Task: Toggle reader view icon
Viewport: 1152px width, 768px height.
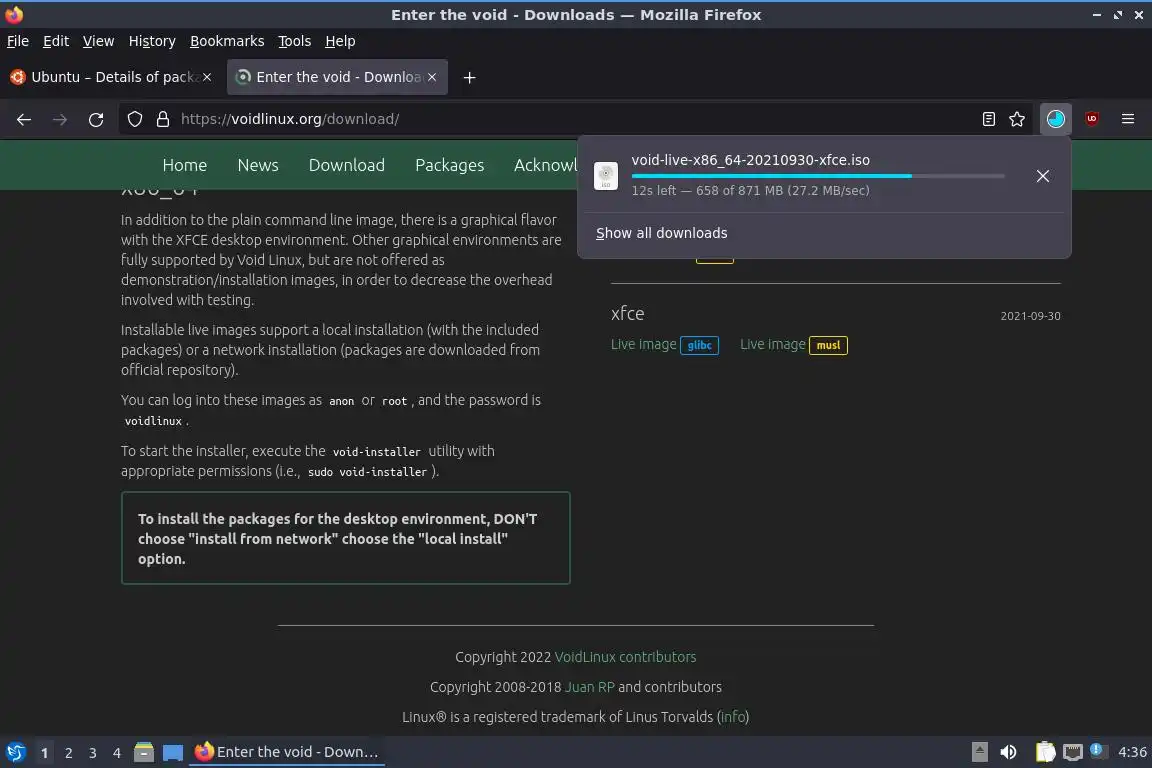Action: coord(989,119)
